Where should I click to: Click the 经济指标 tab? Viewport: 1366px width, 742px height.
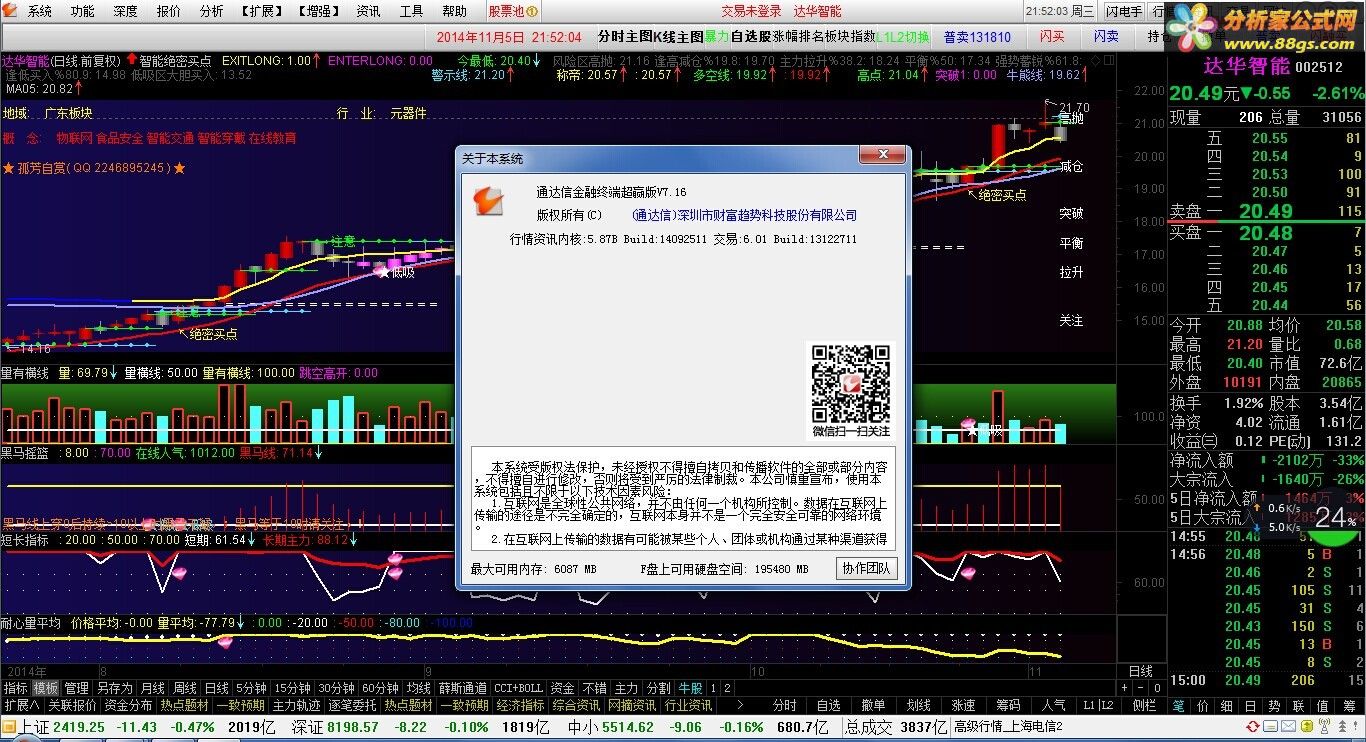pyautogui.click(x=521, y=705)
